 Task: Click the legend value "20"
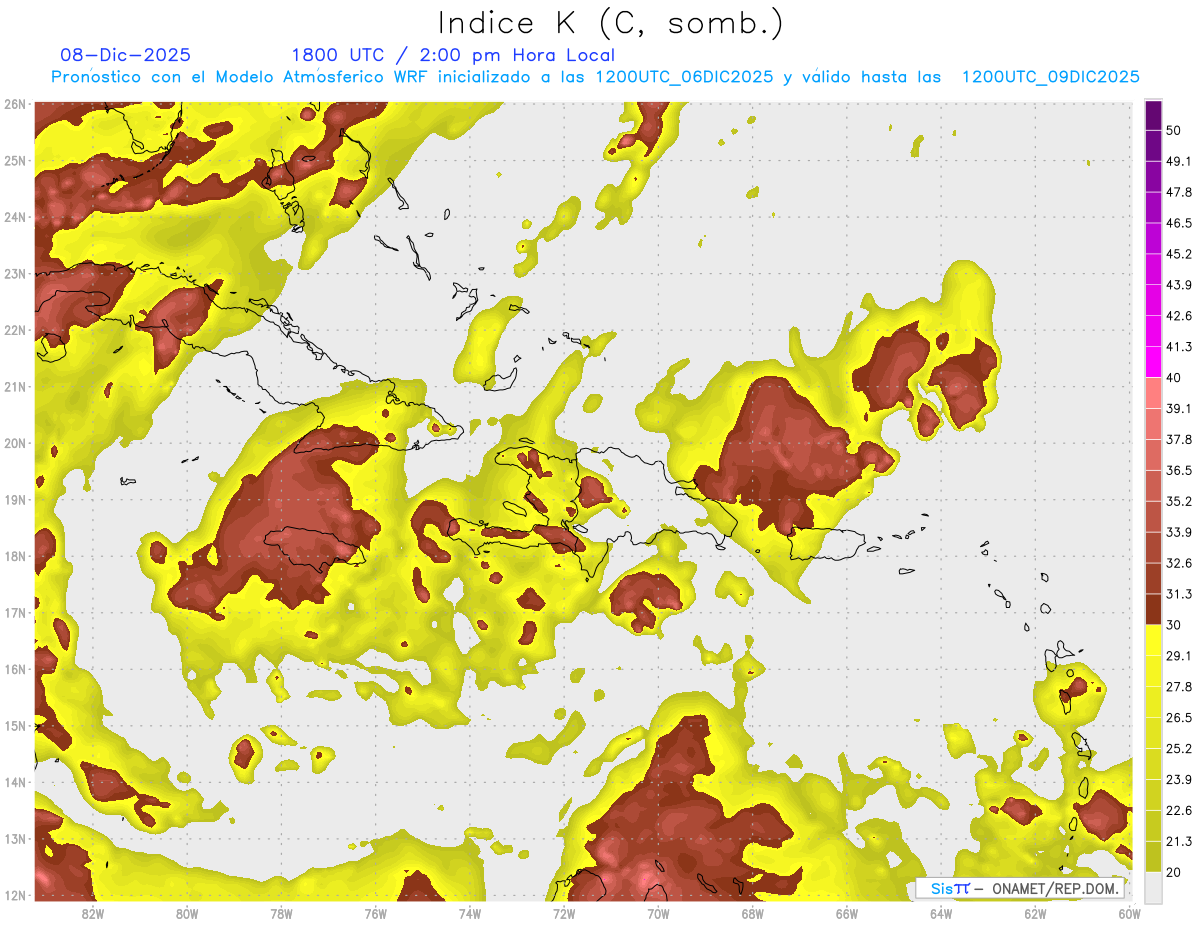point(1173,873)
